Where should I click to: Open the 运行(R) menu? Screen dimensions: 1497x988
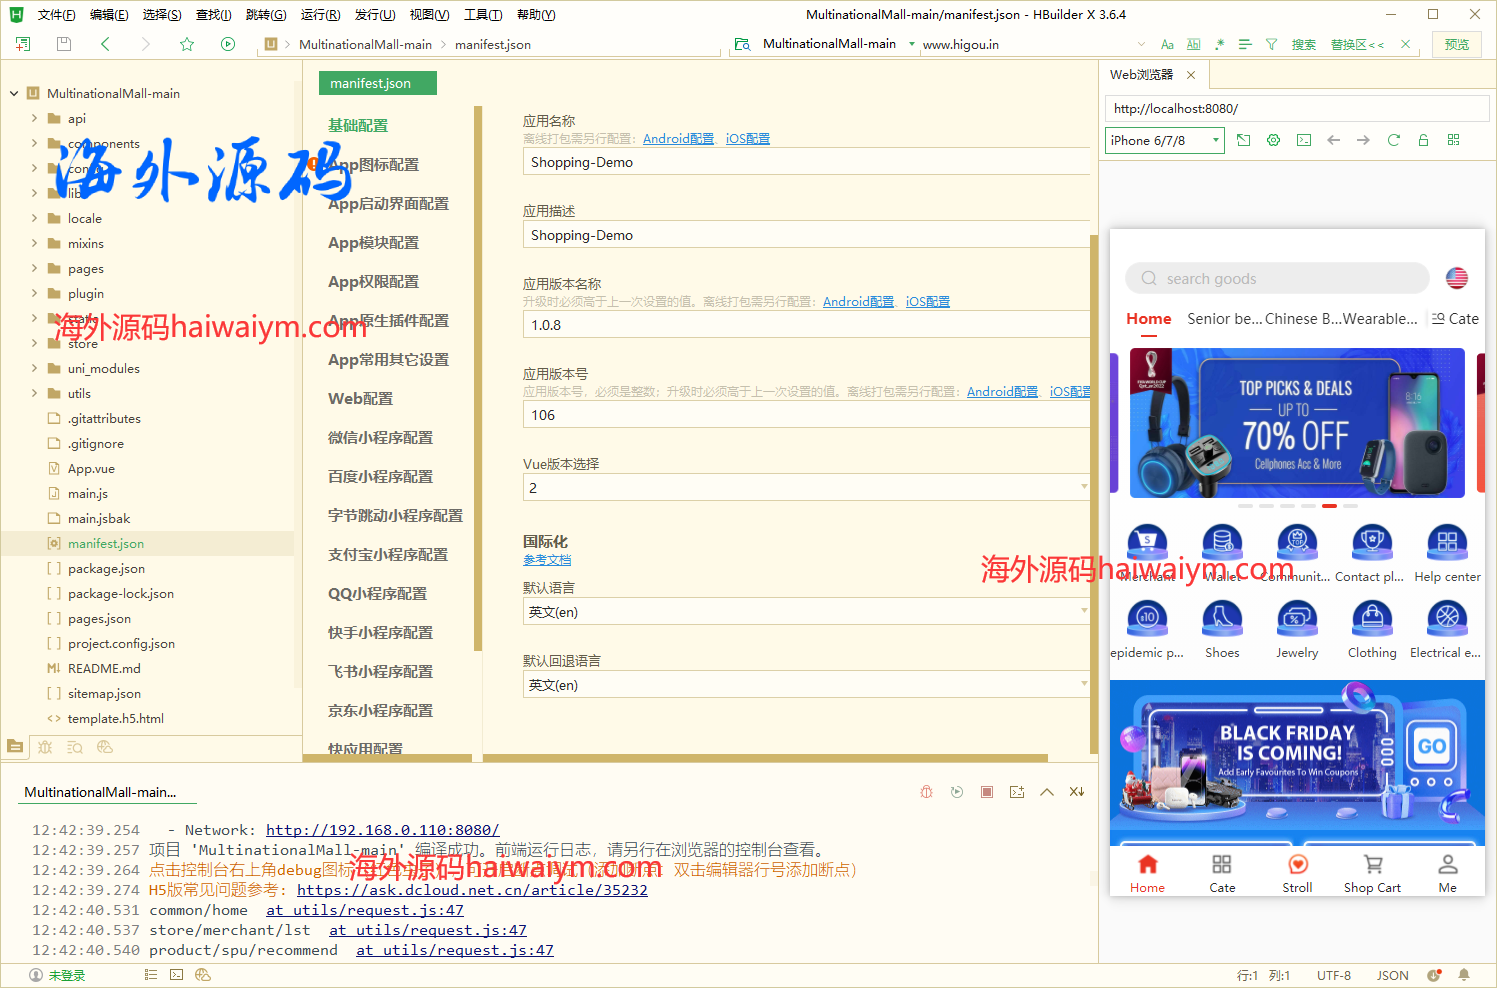pyautogui.click(x=320, y=15)
